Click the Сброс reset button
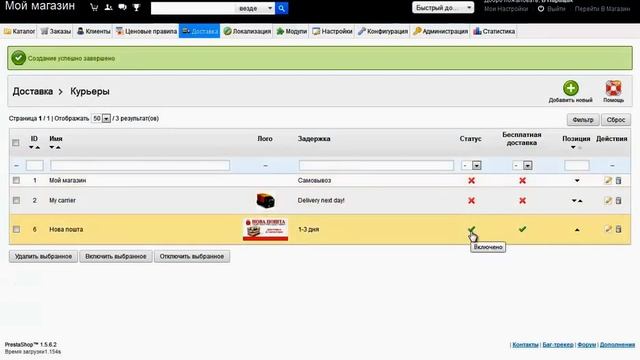 click(616, 120)
